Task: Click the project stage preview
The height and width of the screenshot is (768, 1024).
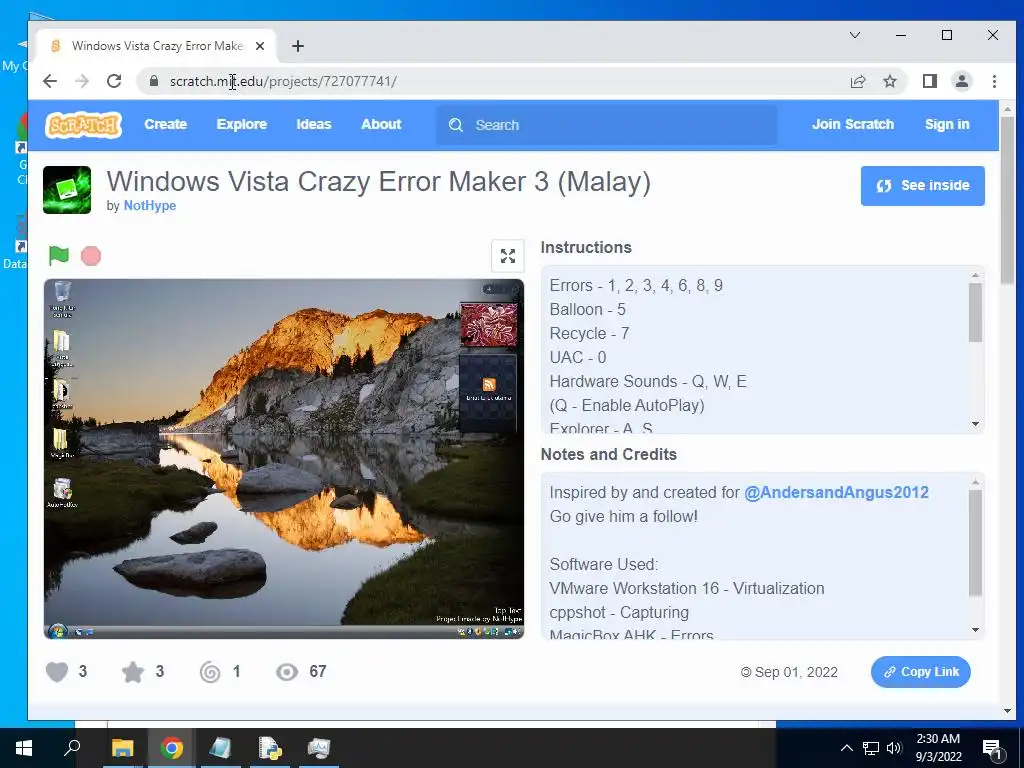Action: coord(284,458)
